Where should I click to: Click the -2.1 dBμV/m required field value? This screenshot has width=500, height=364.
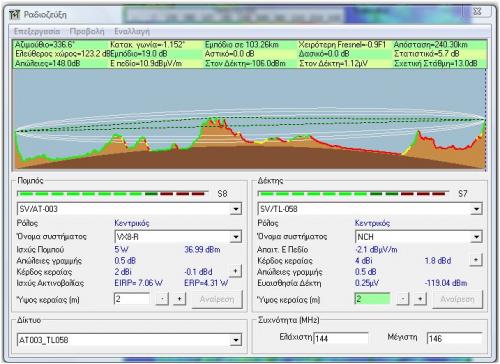click(x=376, y=249)
